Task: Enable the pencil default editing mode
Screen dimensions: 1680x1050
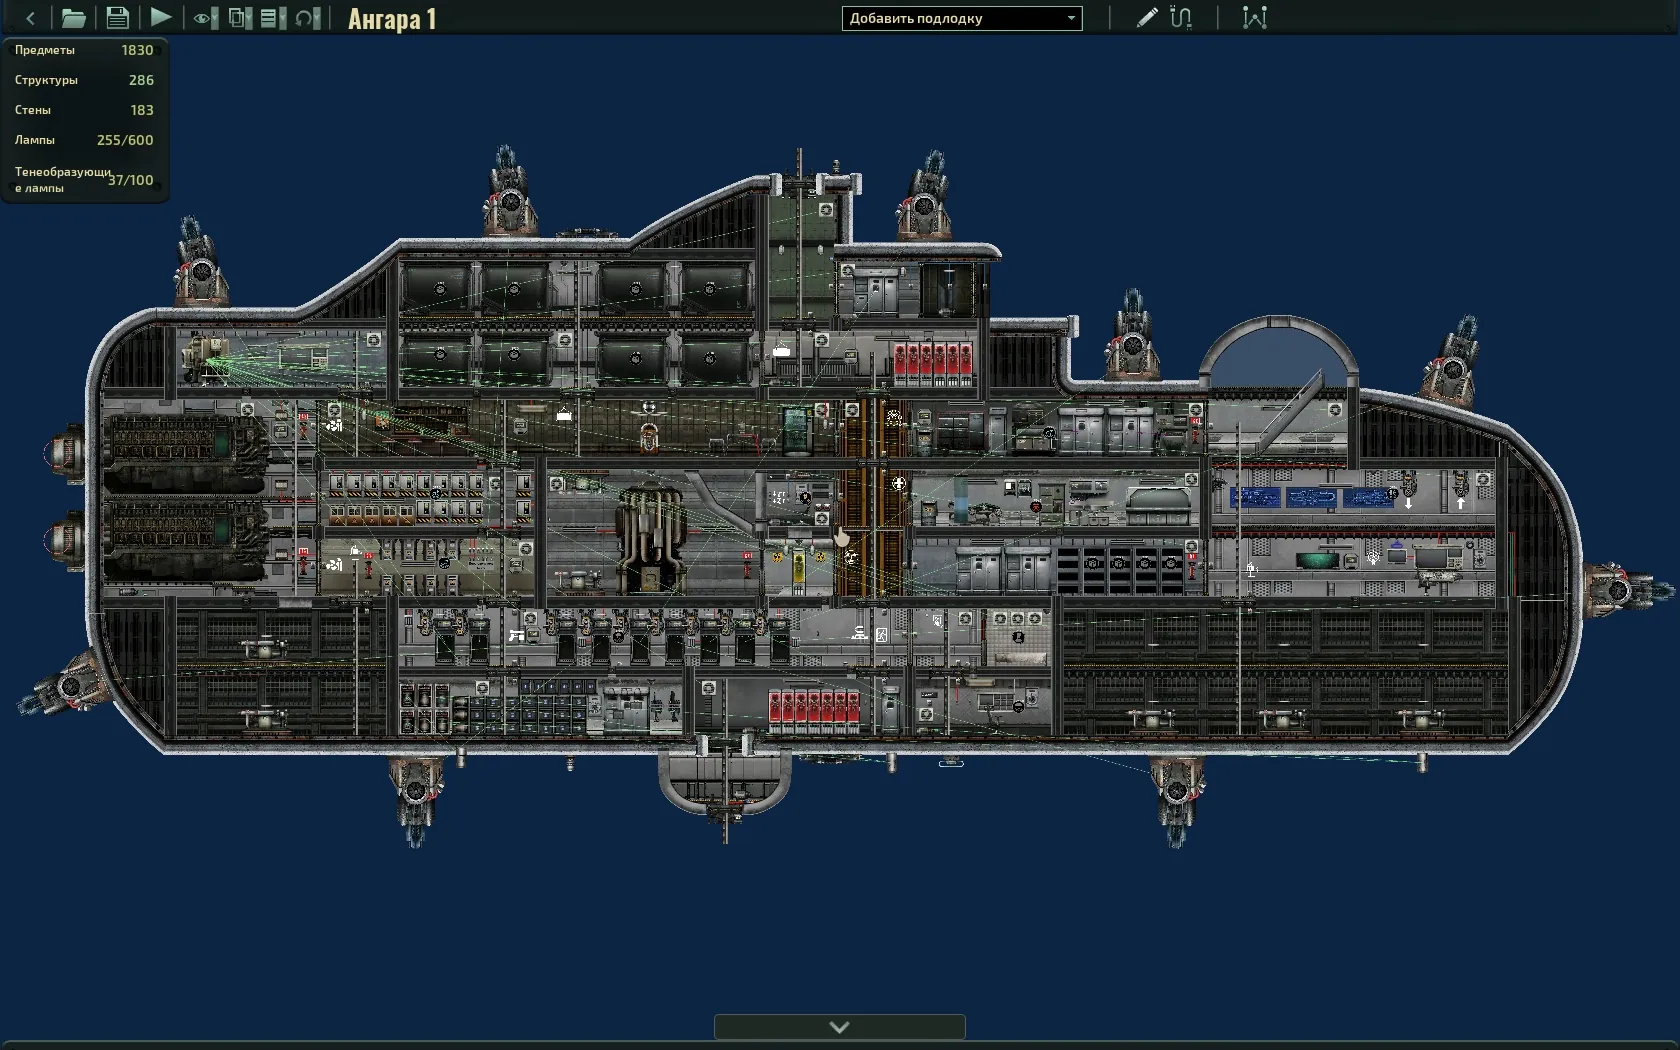Action: 1147,18
